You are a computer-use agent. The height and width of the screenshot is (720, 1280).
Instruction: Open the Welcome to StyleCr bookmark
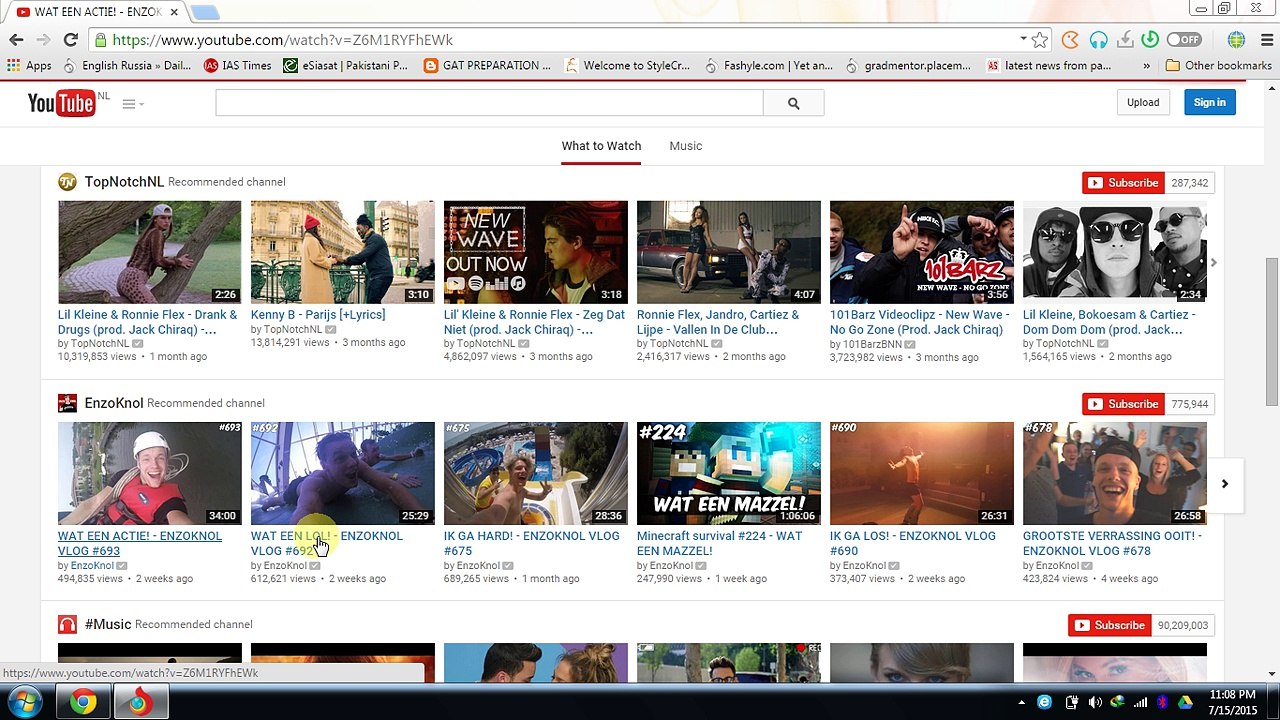click(x=627, y=66)
